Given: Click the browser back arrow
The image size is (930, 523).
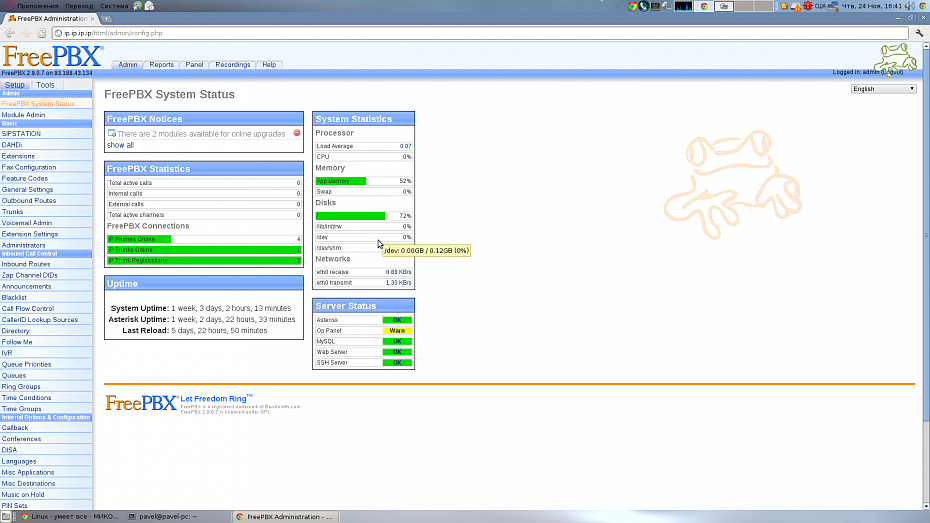Looking at the screenshot, I should pos(10,33).
